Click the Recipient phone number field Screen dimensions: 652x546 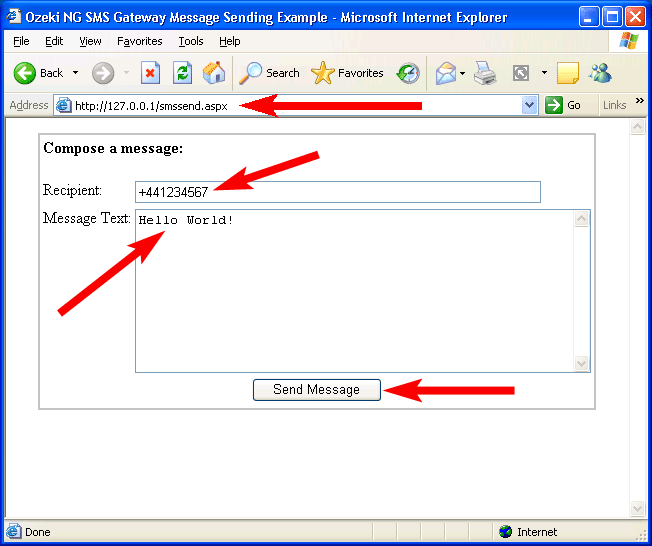pos(338,192)
